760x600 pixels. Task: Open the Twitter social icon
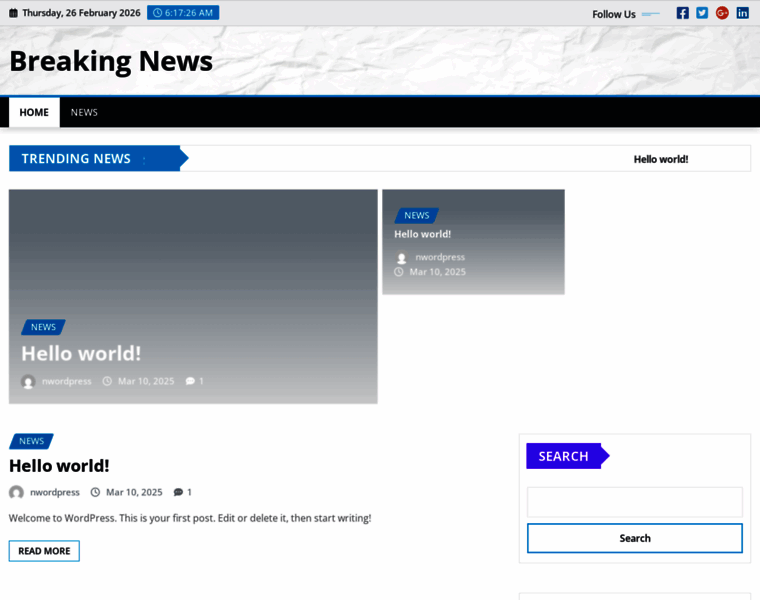click(702, 13)
